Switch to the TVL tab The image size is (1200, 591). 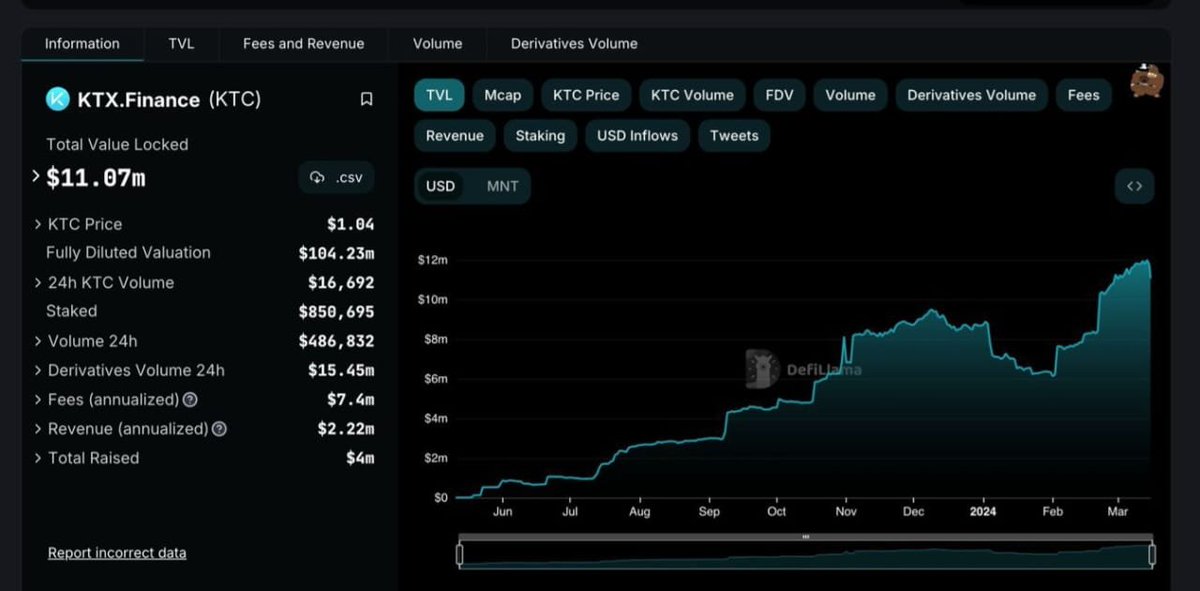pos(181,44)
